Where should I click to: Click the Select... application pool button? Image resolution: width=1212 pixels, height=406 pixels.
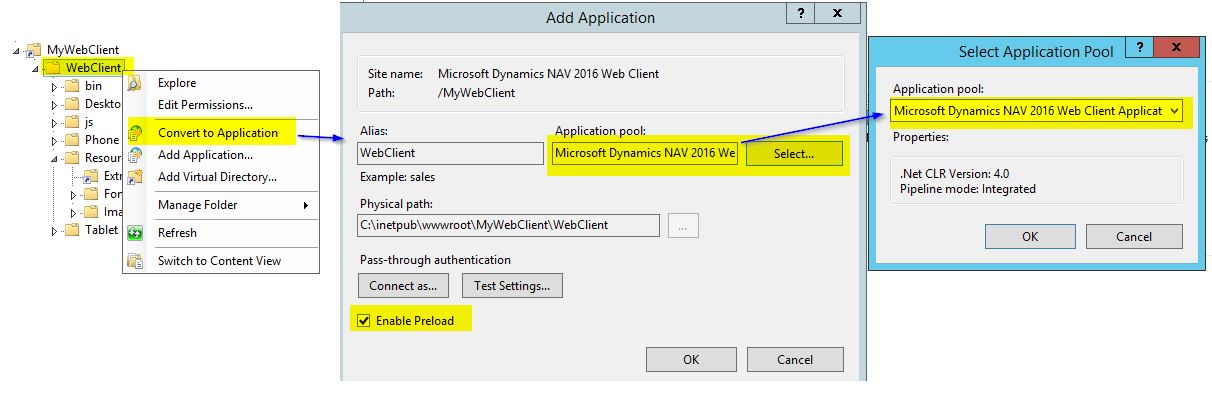(794, 153)
